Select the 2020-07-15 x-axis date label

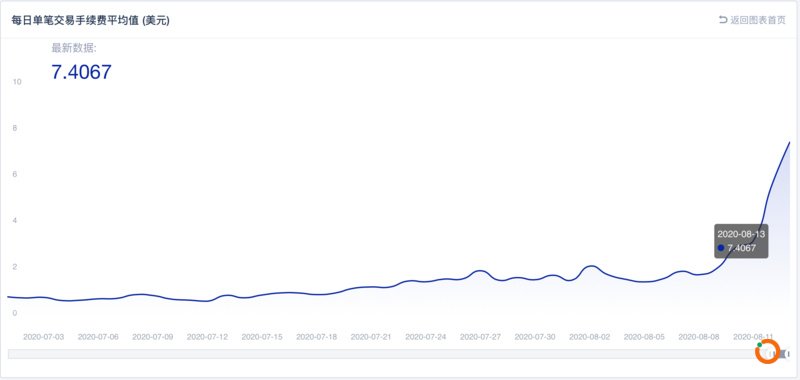pyautogui.click(x=262, y=337)
